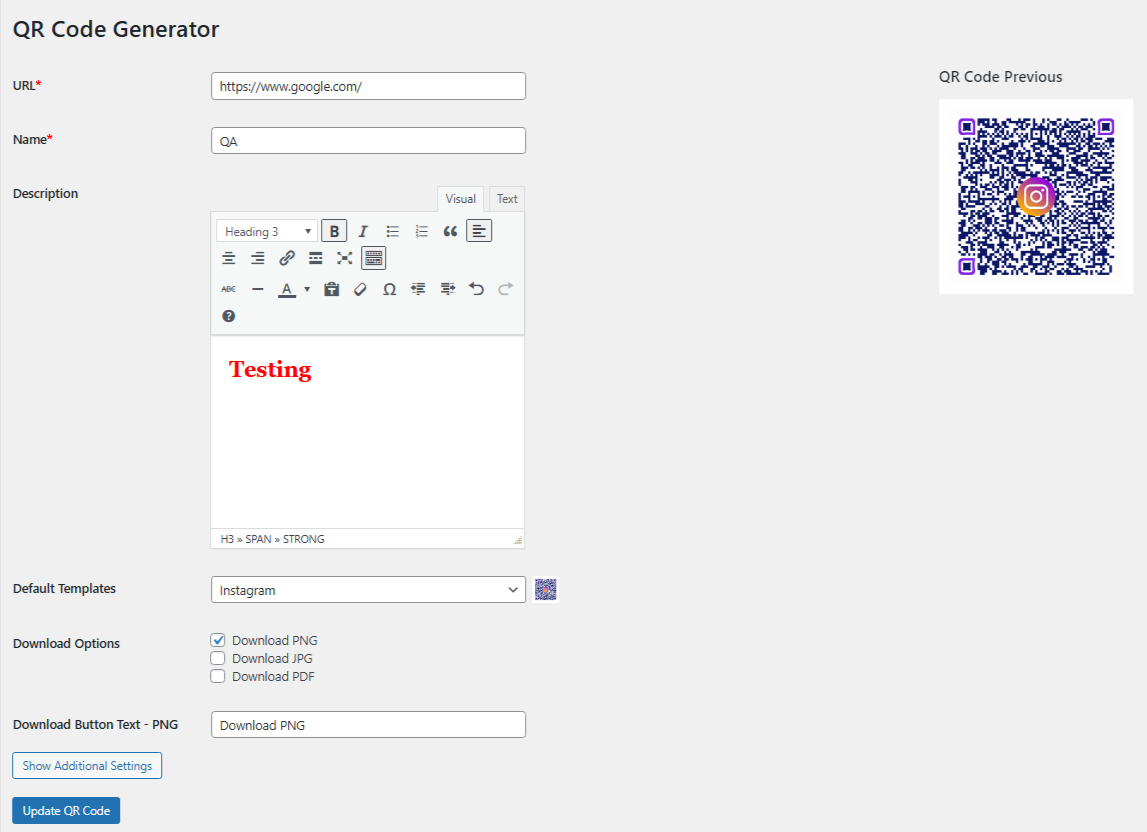Switch to the Text editor tab
The image size is (1147, 832).
pos(507,199)
